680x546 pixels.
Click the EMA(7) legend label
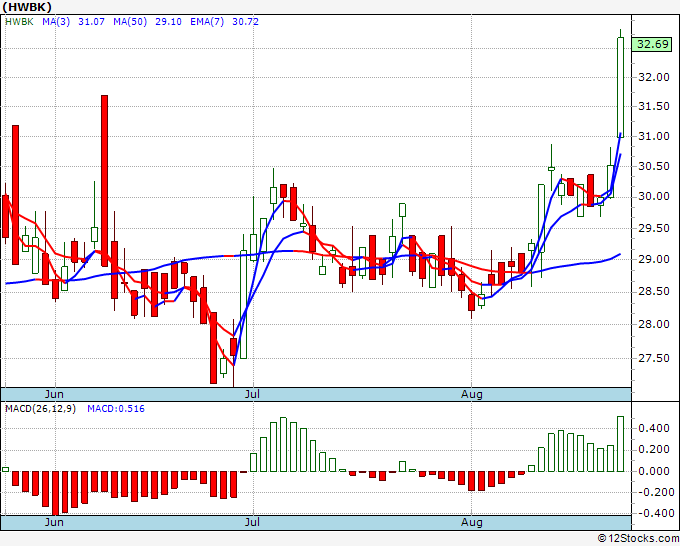pyautogui.click(x=207, y=22)
